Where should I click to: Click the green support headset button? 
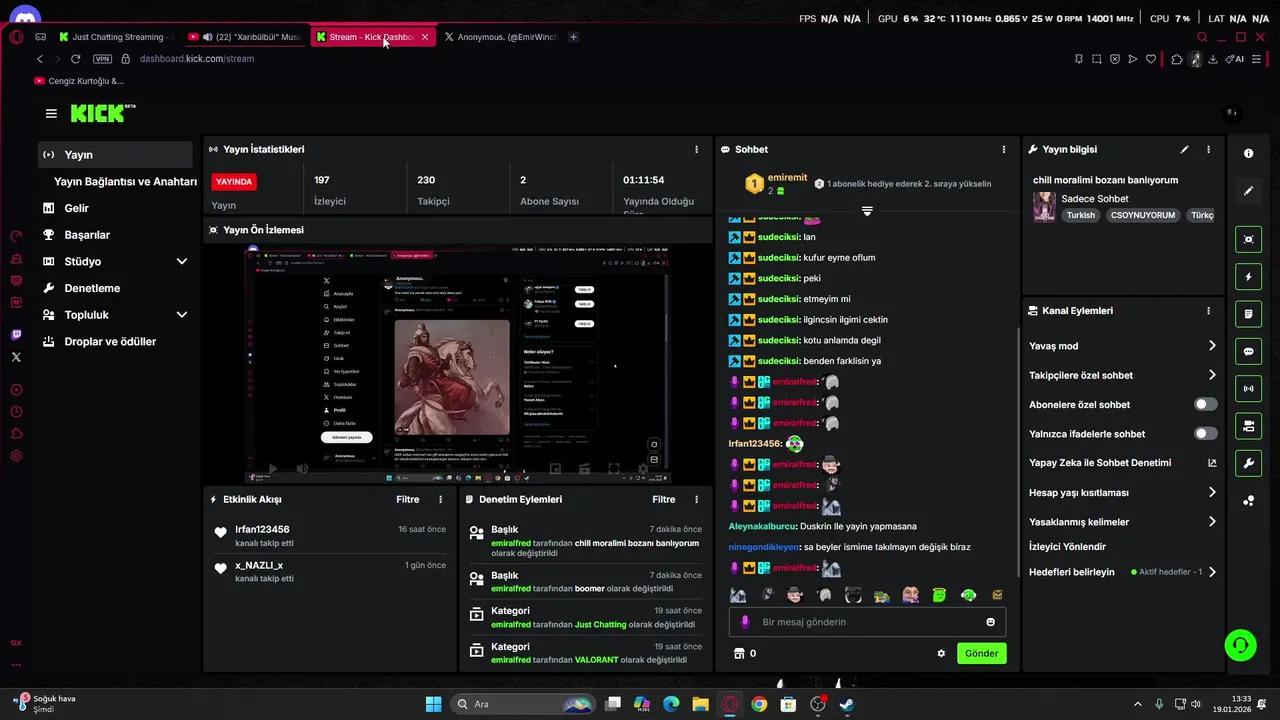1241,645
